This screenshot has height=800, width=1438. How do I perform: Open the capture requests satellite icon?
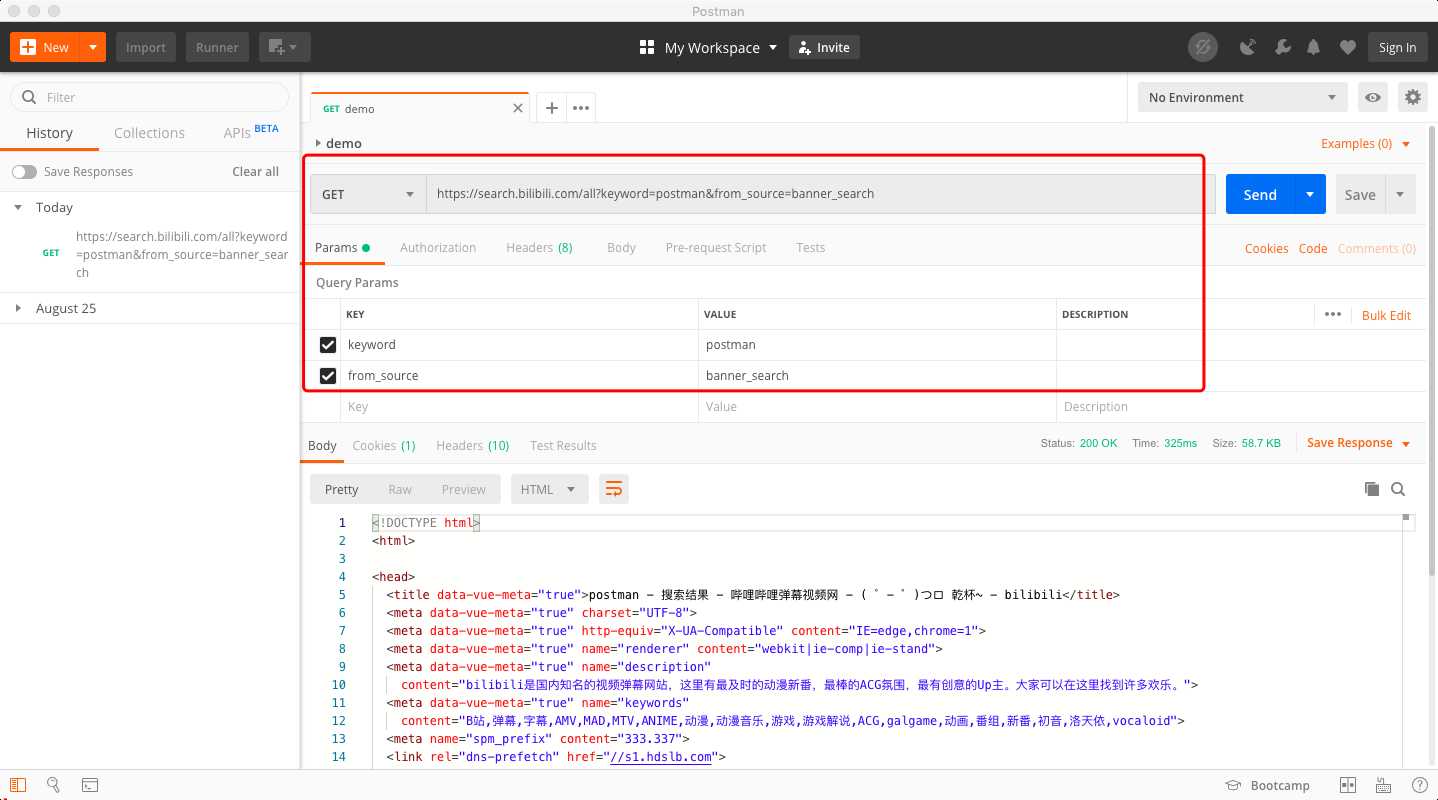pos(1248,47)
